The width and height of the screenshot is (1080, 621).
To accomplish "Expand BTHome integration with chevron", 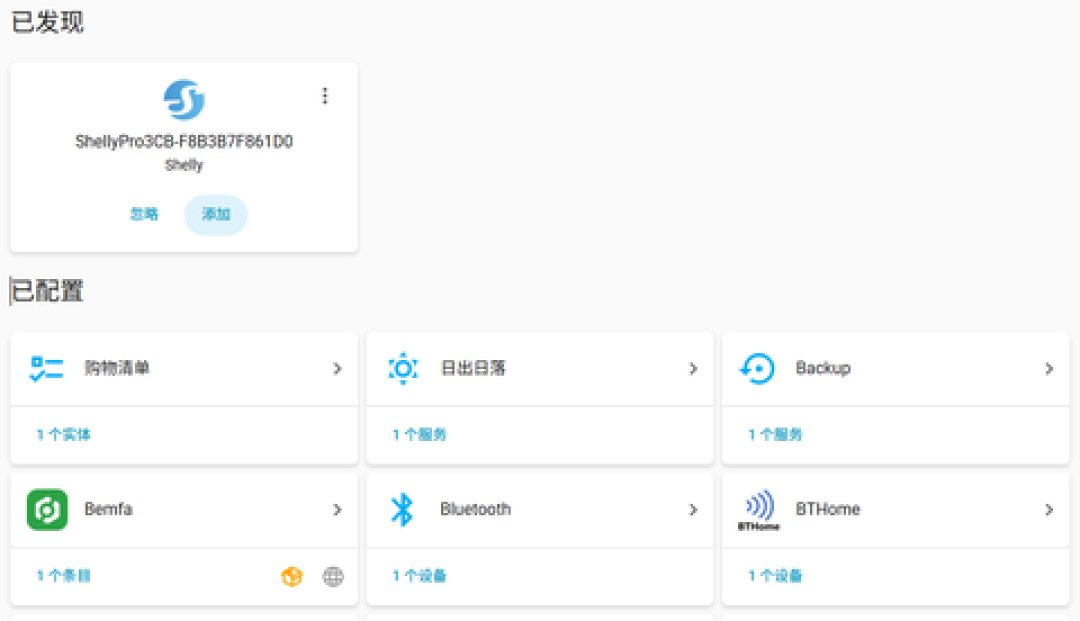I will [x=1049, y=509].
